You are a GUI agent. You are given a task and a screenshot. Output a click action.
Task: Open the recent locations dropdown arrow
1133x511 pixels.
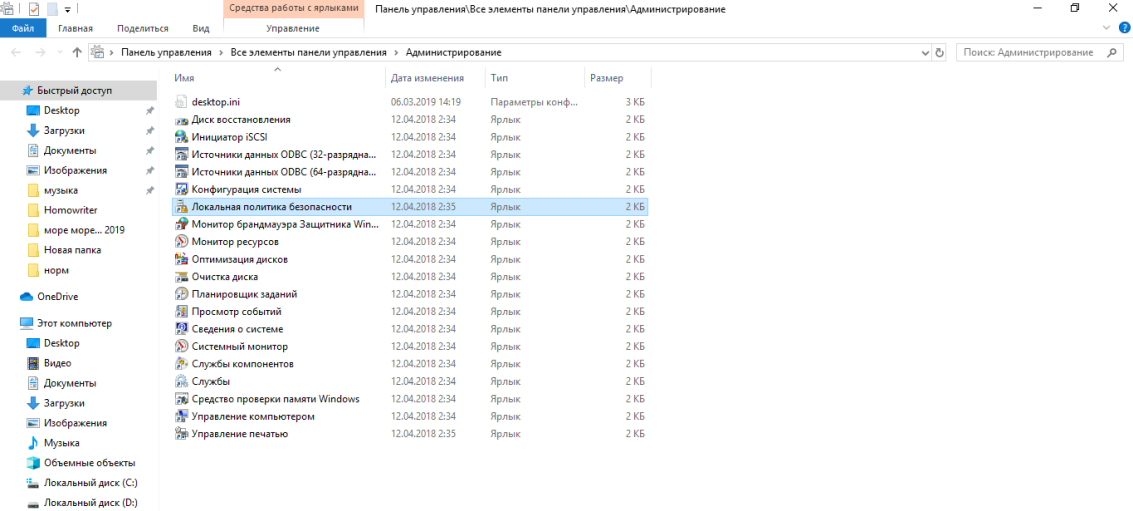[61, 53]
